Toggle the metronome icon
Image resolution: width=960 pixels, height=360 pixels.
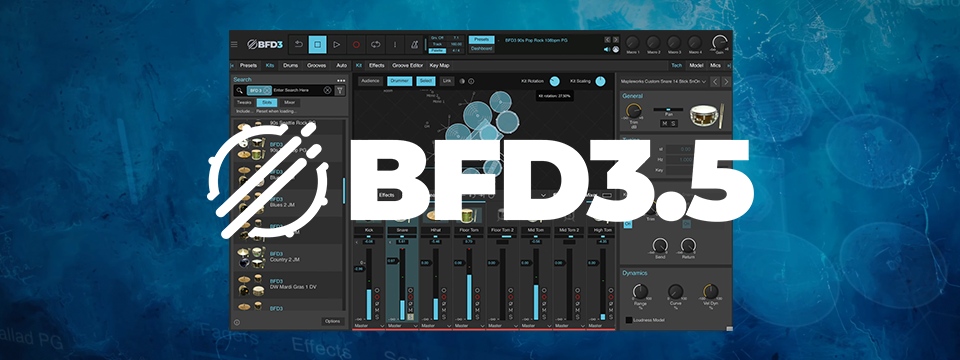pyautogui.click(x=414, y=44)
